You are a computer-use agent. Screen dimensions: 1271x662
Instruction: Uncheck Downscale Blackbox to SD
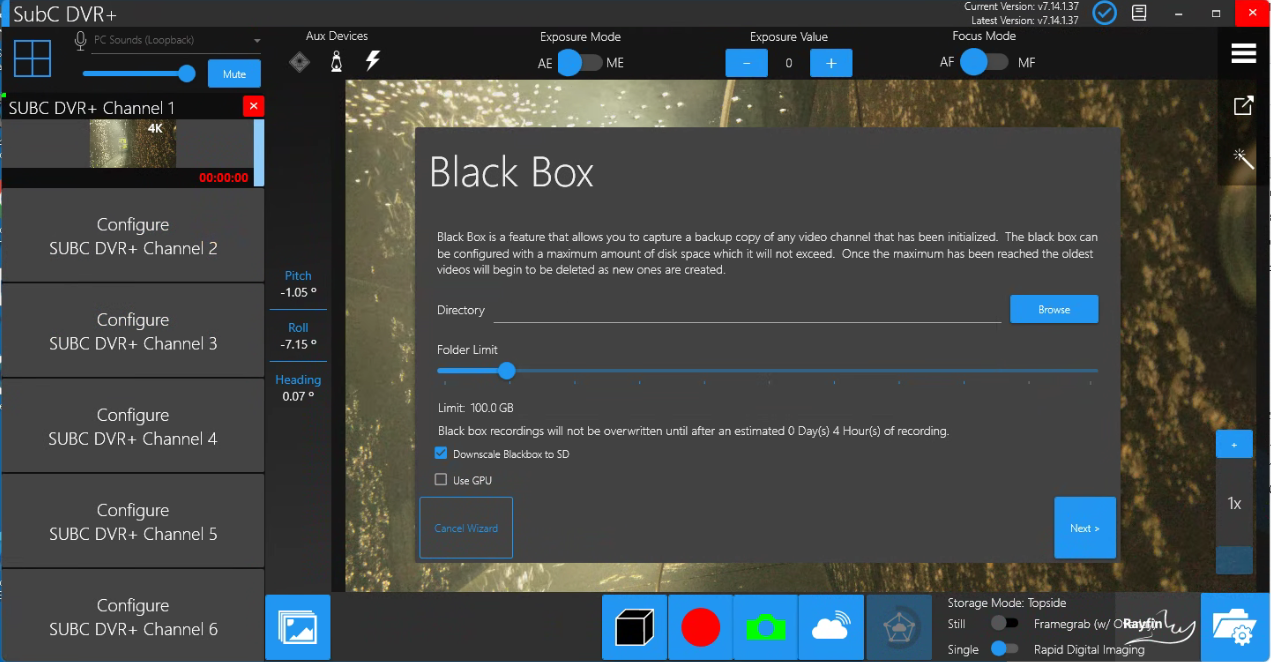pos(441,454)
